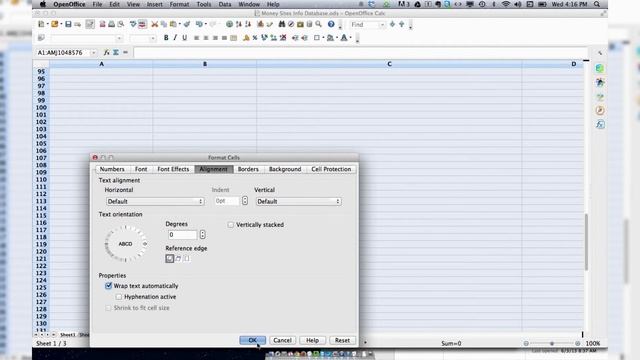Image resolution: width=640 pixels, height=360 pixels.
Task: Open the Name Box dropdown arrow
Action: click(93, 53)
